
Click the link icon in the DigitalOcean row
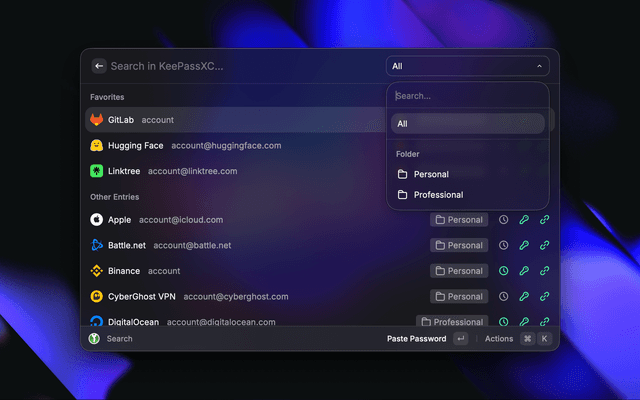click(544, 322)
